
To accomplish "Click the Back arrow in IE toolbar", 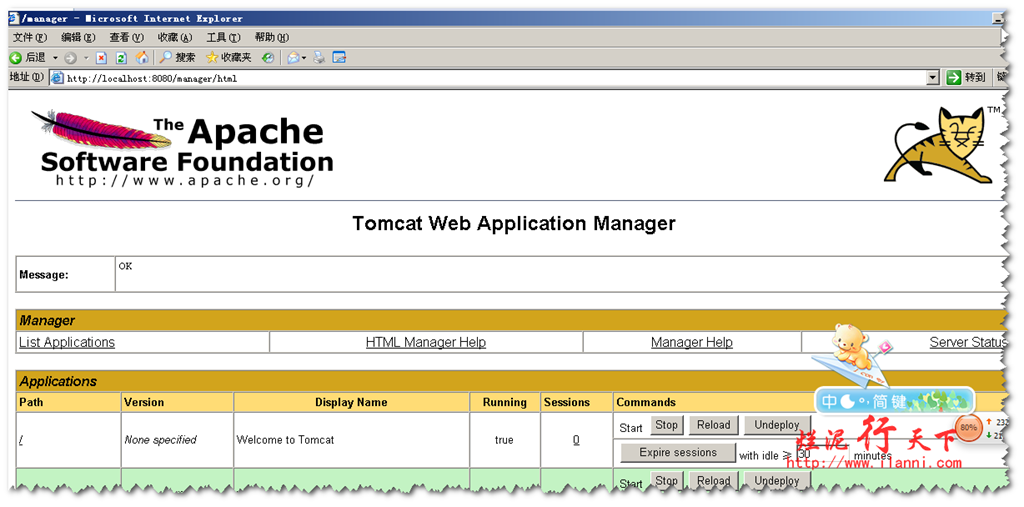I will [x=16, y=58].
